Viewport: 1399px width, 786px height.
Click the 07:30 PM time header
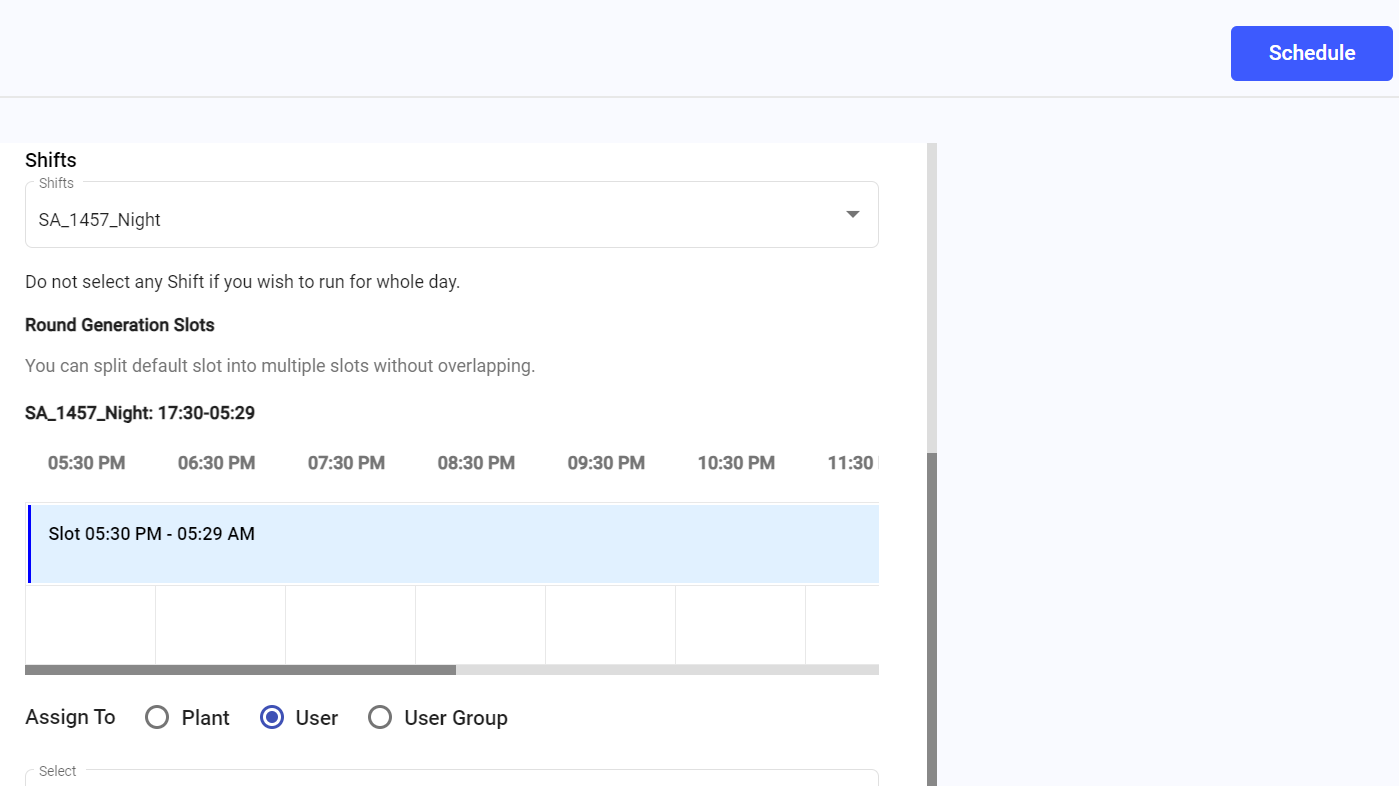pos(347,463)
